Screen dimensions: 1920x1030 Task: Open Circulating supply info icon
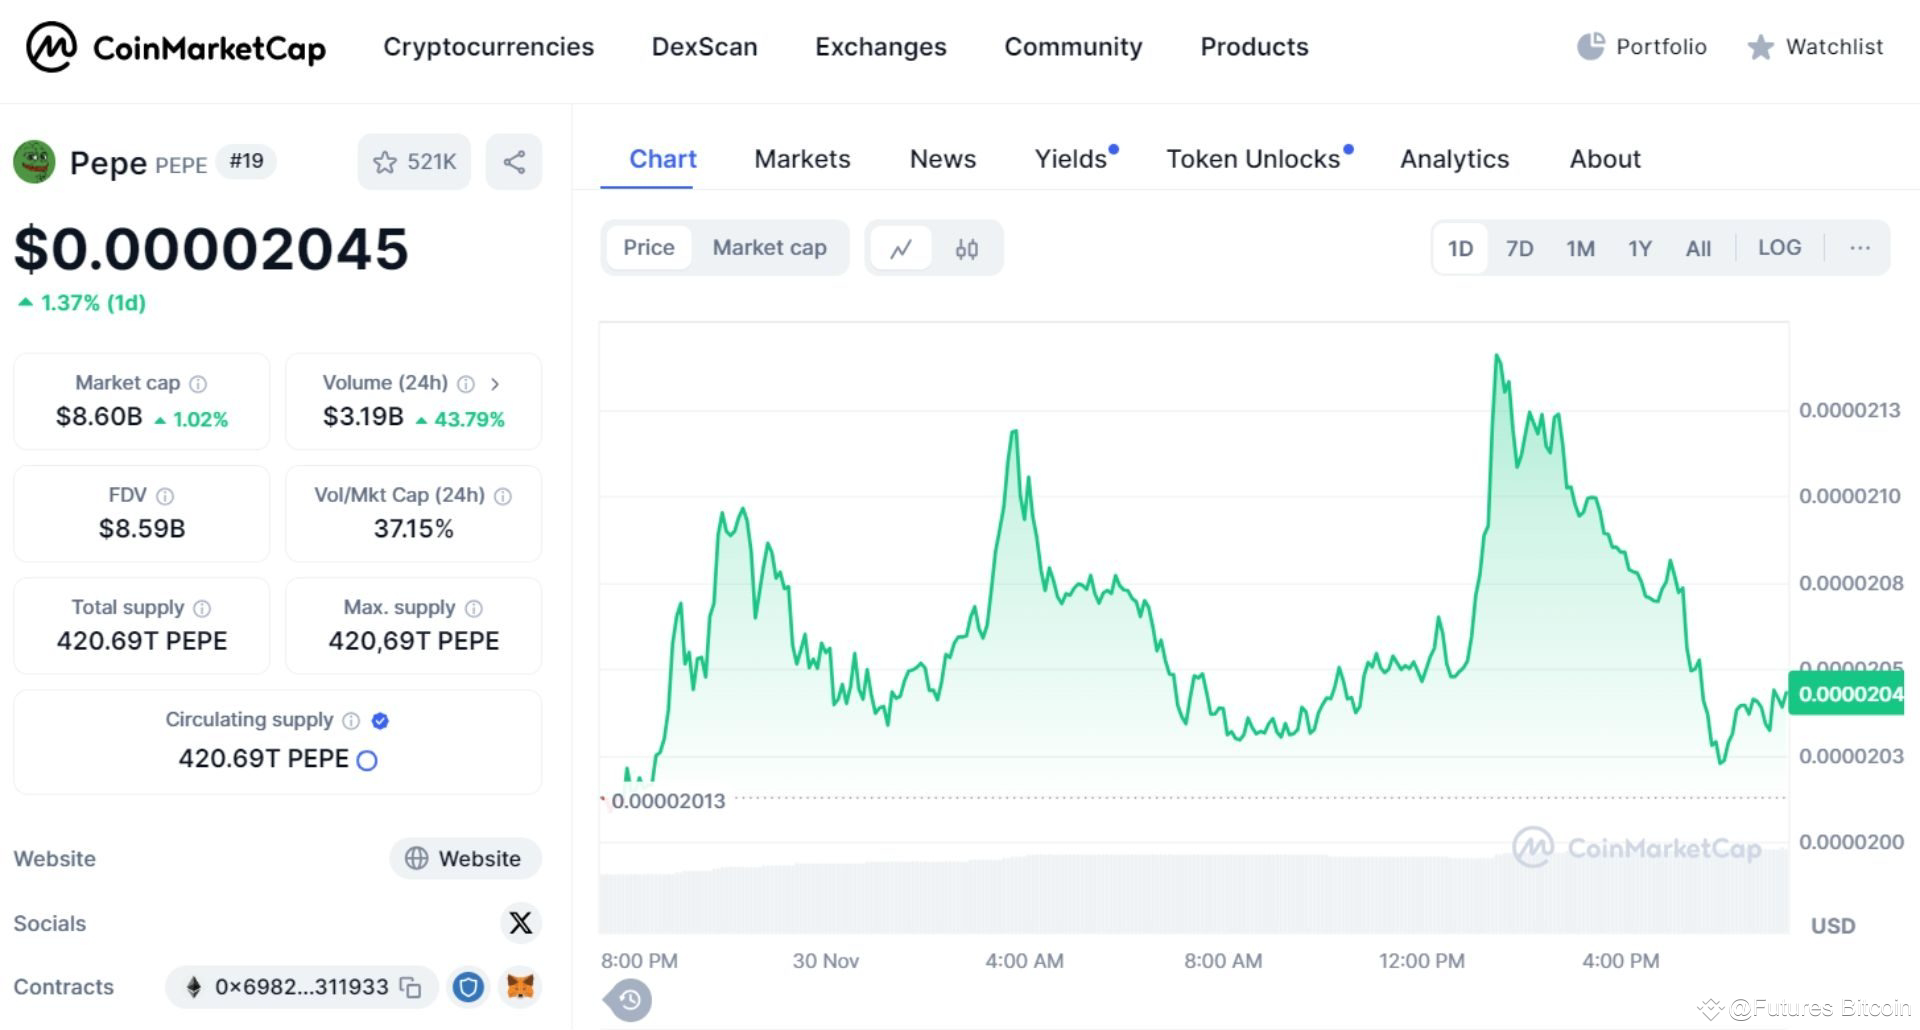pos(351,720)
